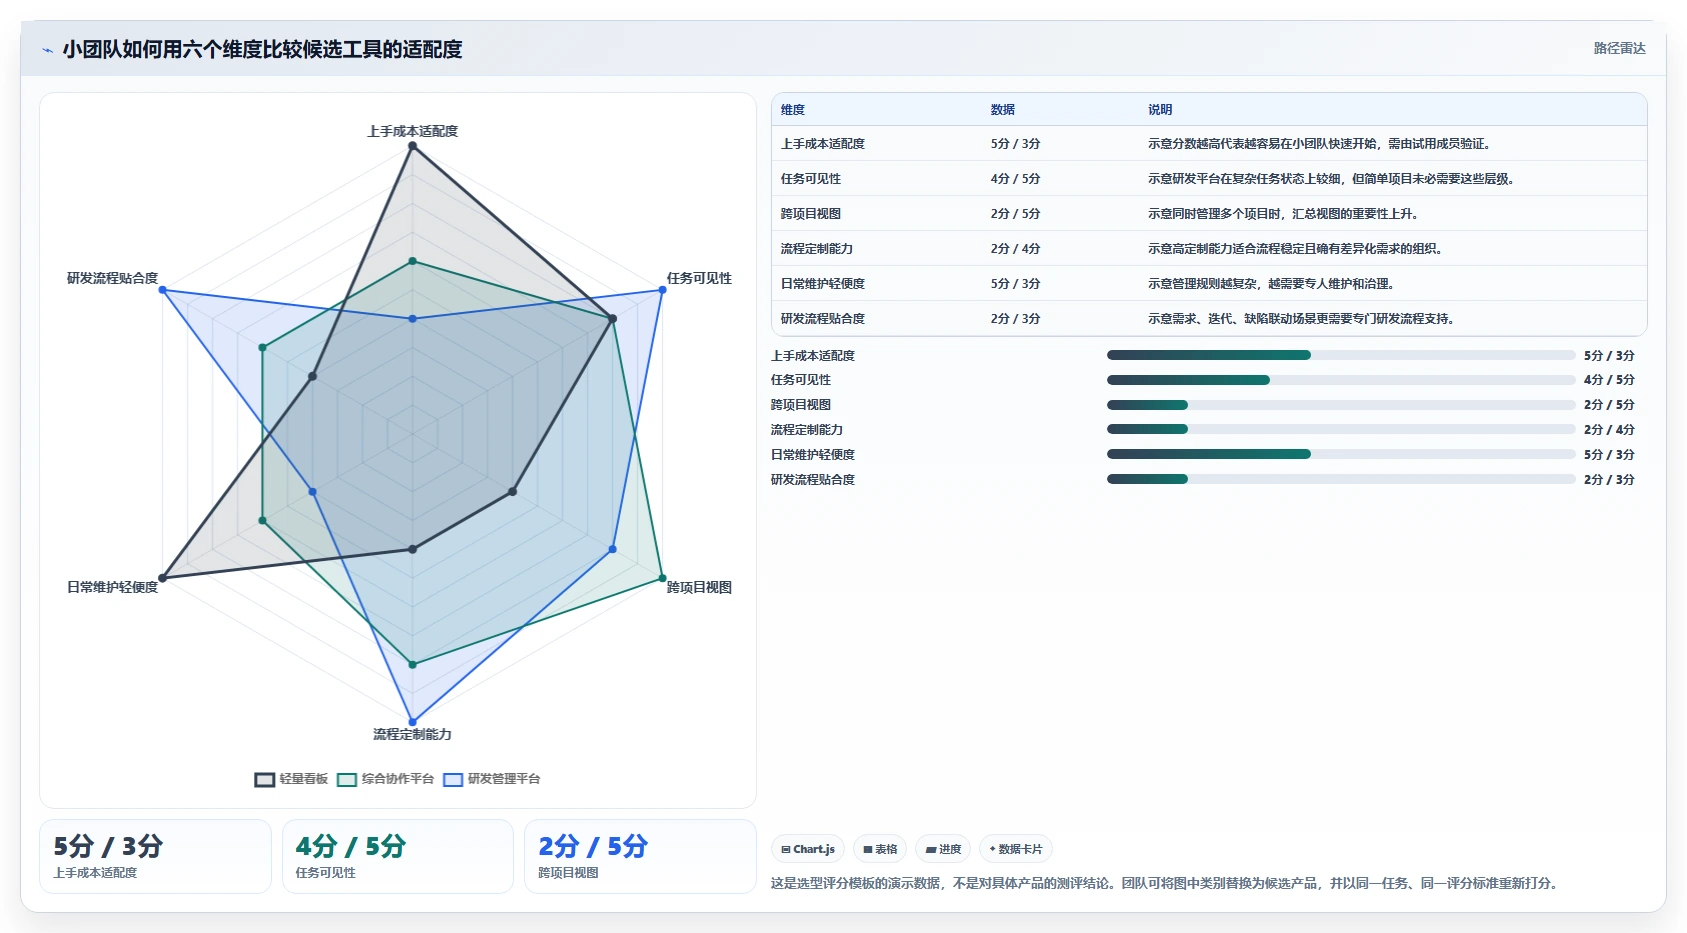The image size is (1687, 933).
Task: Click the 维度 table column header
Action: (x=793, y=110)
